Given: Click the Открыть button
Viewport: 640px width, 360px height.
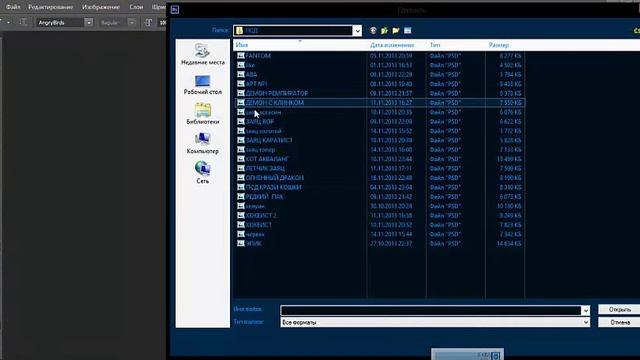Looking at the screenshot, I should point(619,309).
